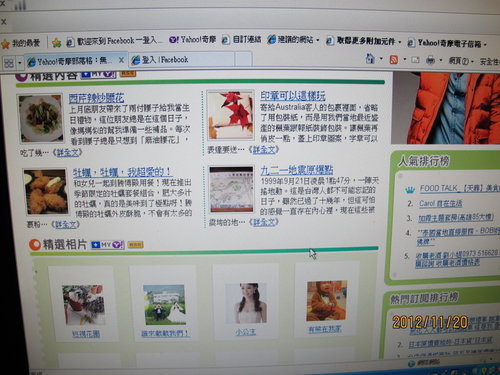Click the 牡丹花園 flower photo thumbnail
The height and width of the screenshot is (375, 500).
click(84, 305)
